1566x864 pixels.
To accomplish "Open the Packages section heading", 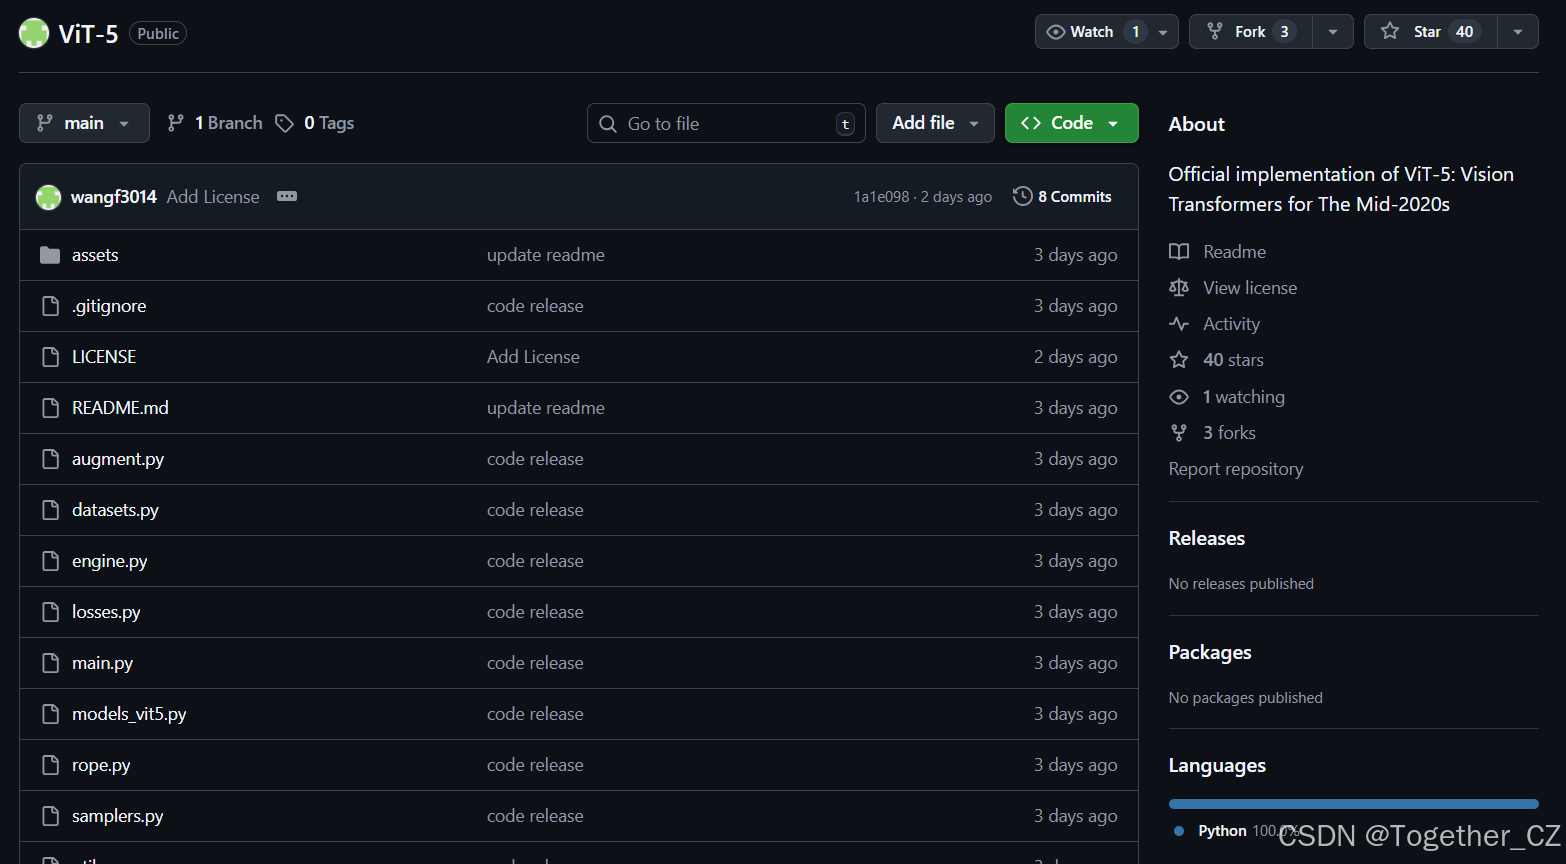I will point(1210,652).
